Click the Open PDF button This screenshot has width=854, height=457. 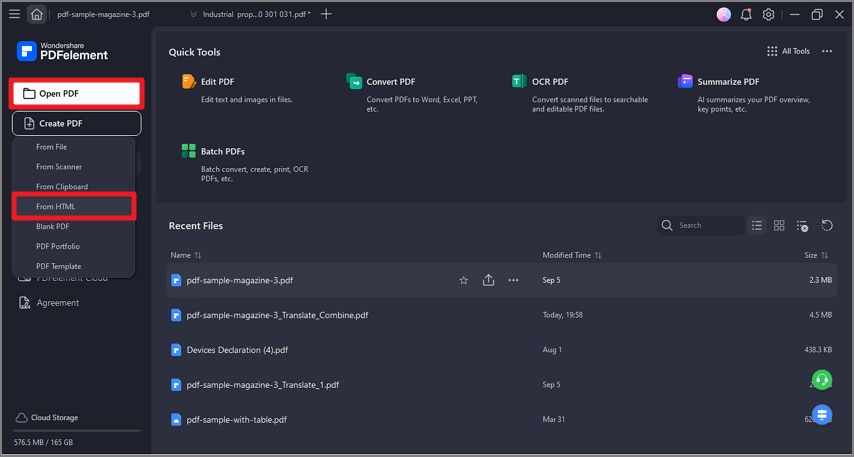click(77, 94)
